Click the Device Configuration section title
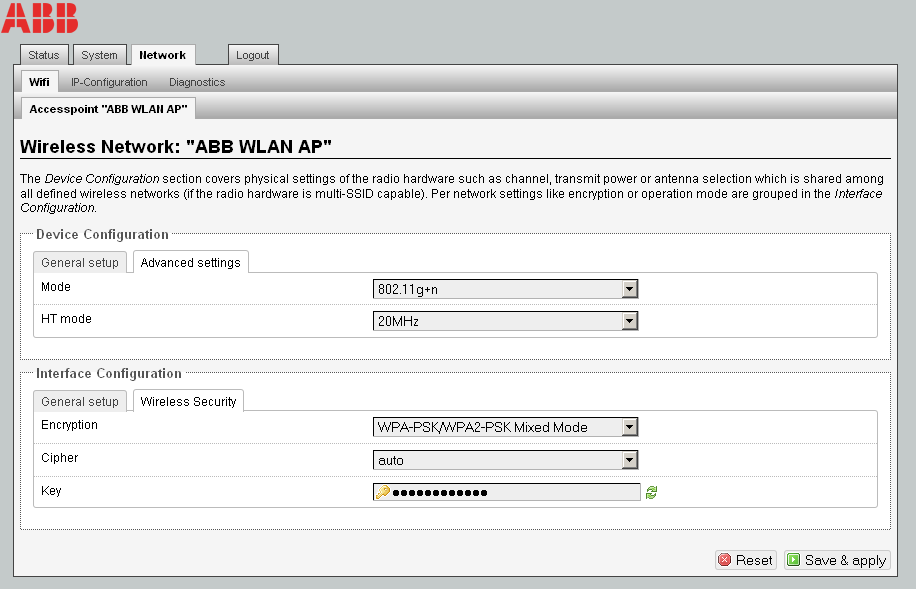Viewport: 916px width, 589px height. [x=102, y=234]
